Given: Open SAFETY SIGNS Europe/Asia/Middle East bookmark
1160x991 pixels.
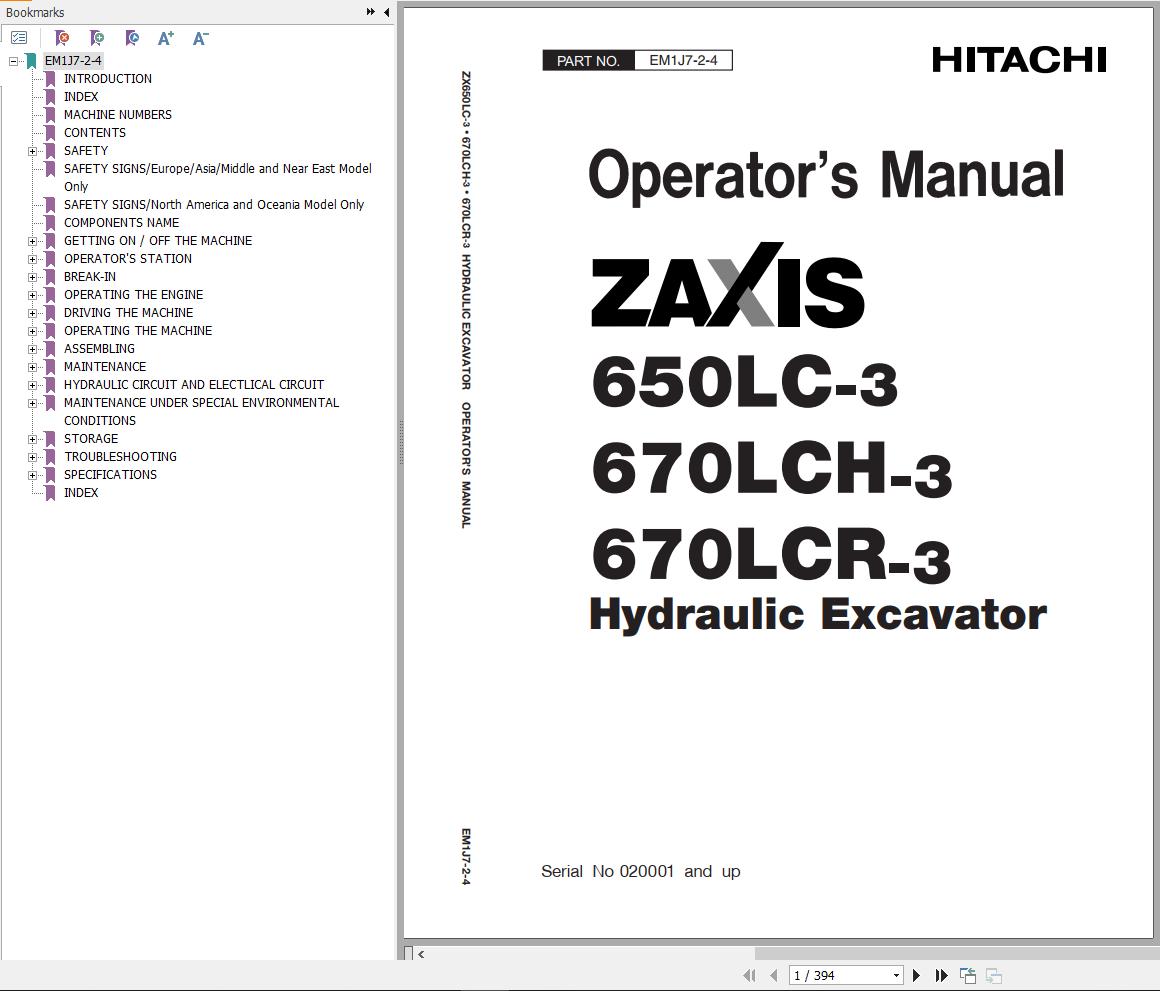Looking at the screenshot, I should click(218, 177).
